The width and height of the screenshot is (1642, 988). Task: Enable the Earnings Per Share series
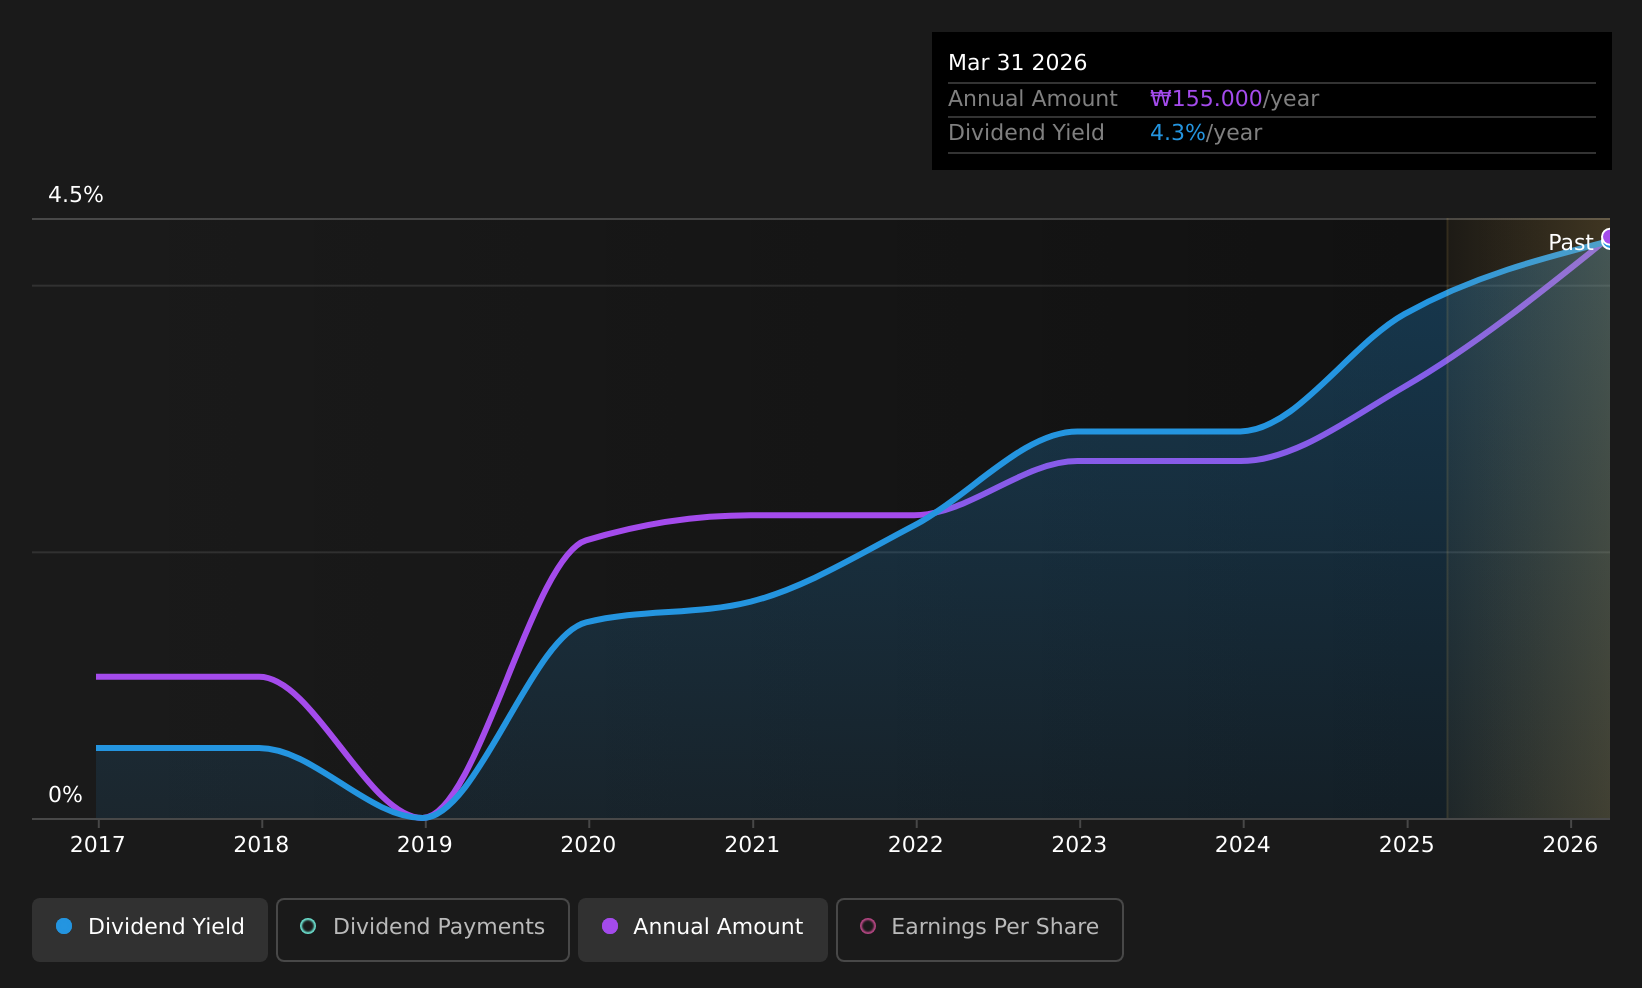[979, 929]
